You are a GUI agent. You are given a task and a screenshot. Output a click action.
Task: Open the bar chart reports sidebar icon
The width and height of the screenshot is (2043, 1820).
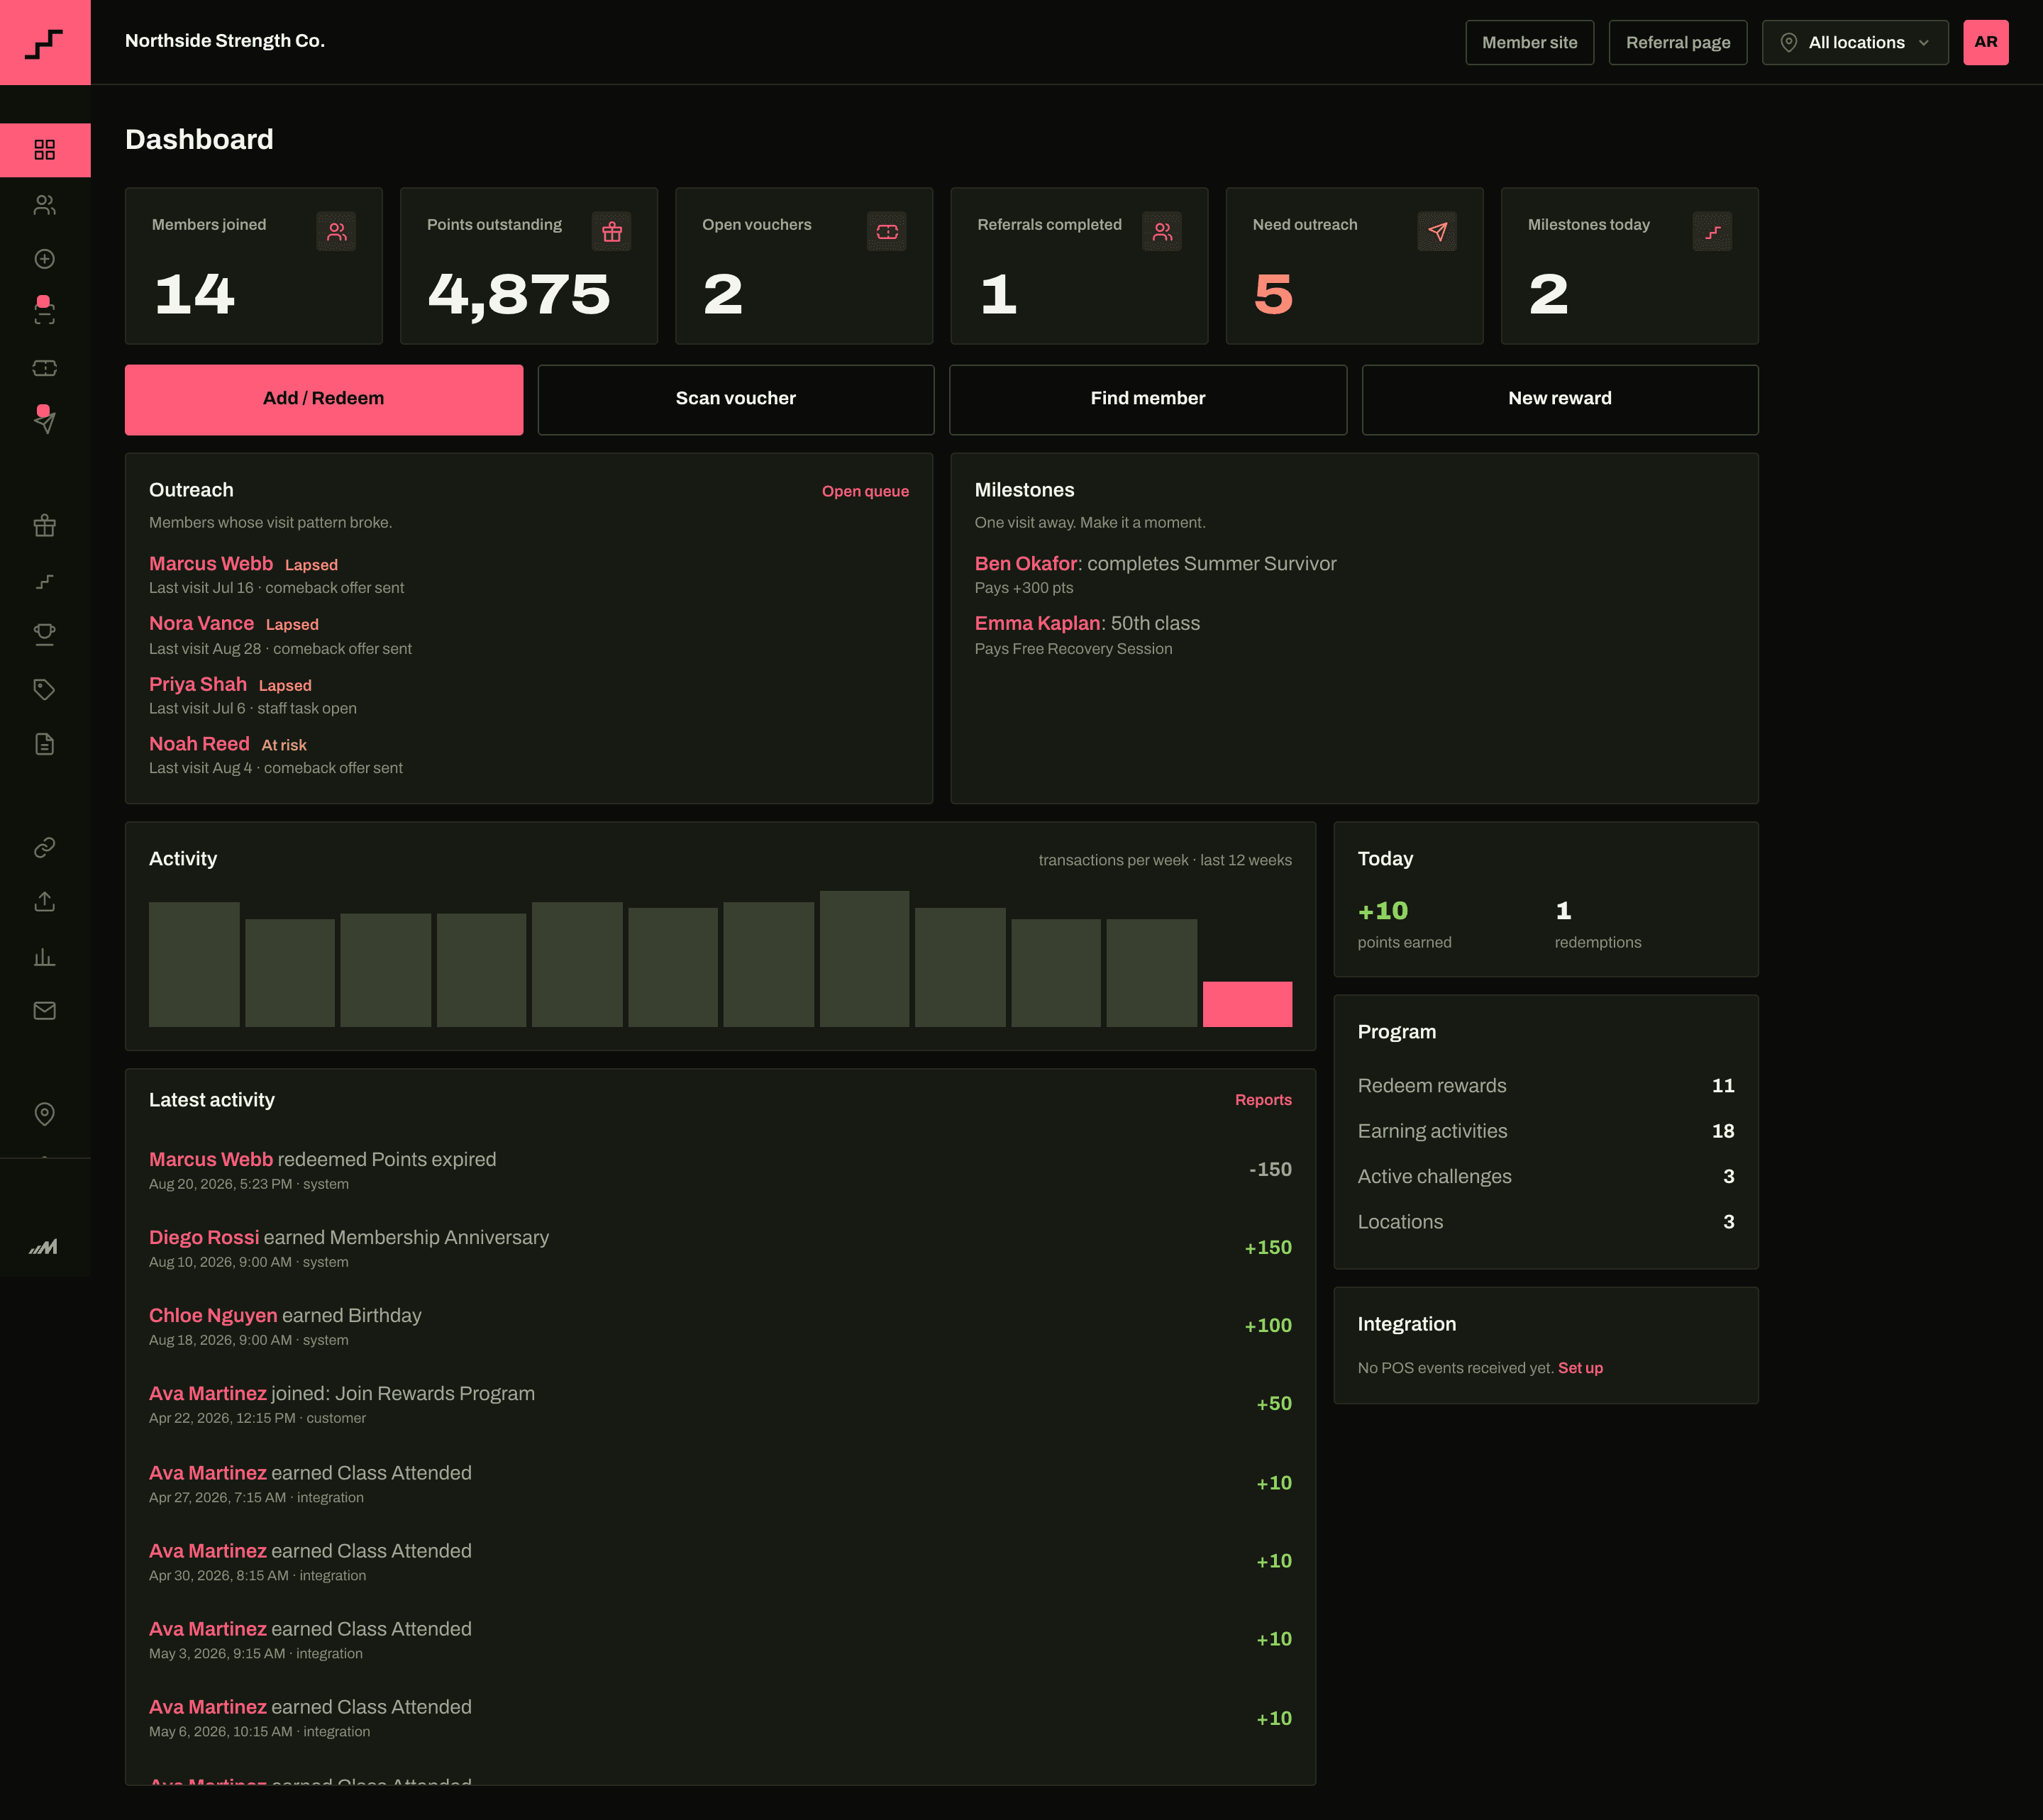[x=44, y=957]
